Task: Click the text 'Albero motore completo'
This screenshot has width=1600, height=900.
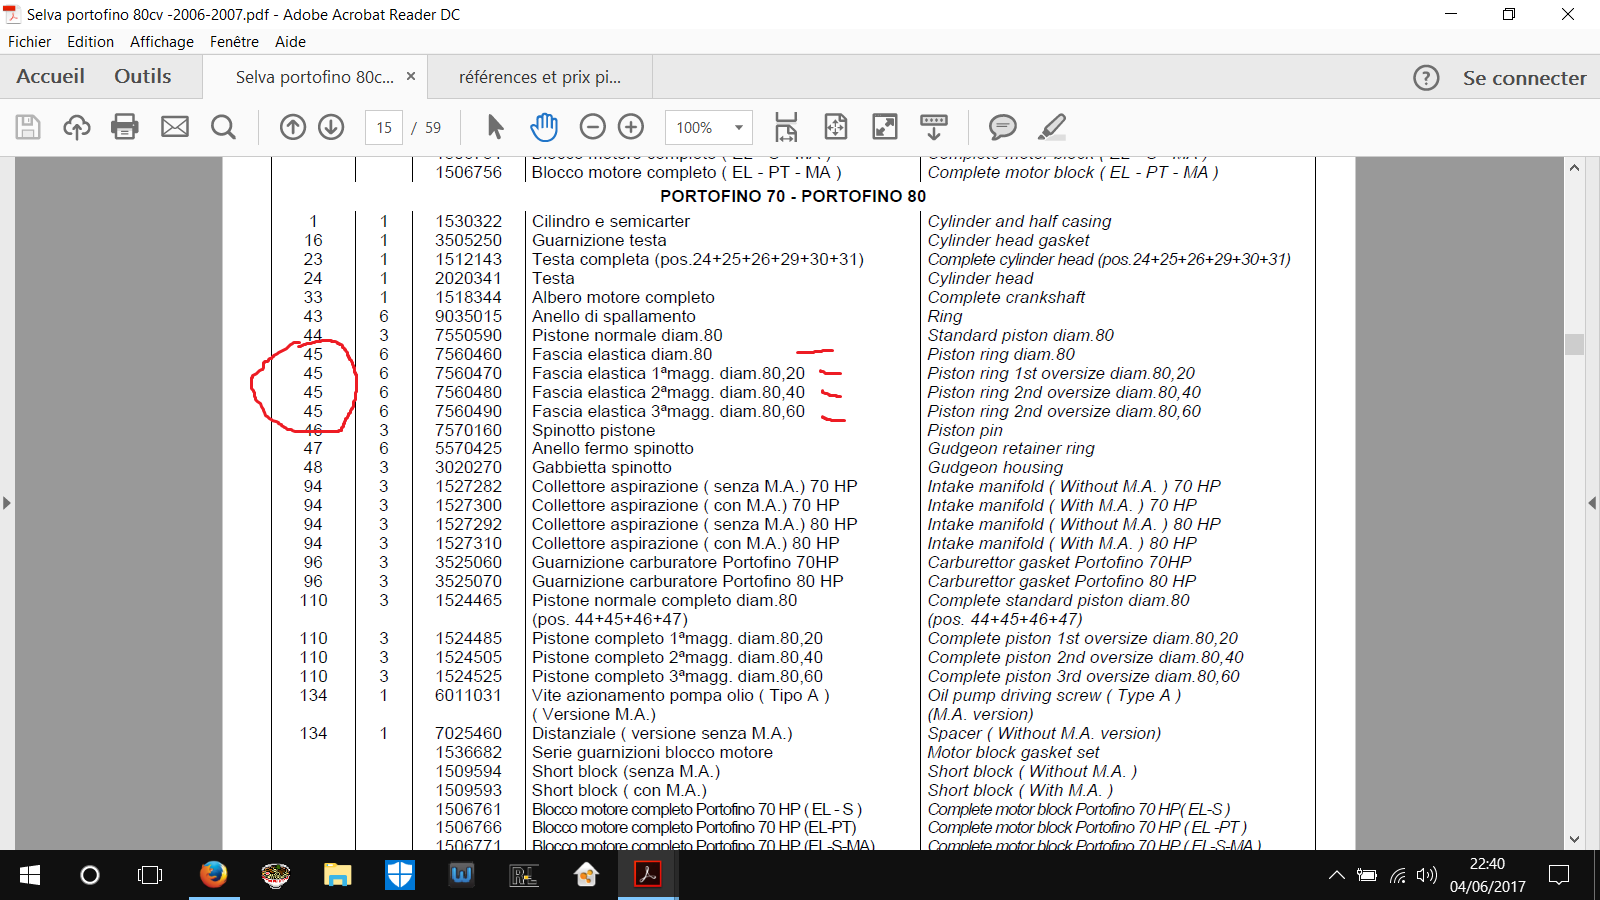Action: pyautogui.click(x=623, y=297)
